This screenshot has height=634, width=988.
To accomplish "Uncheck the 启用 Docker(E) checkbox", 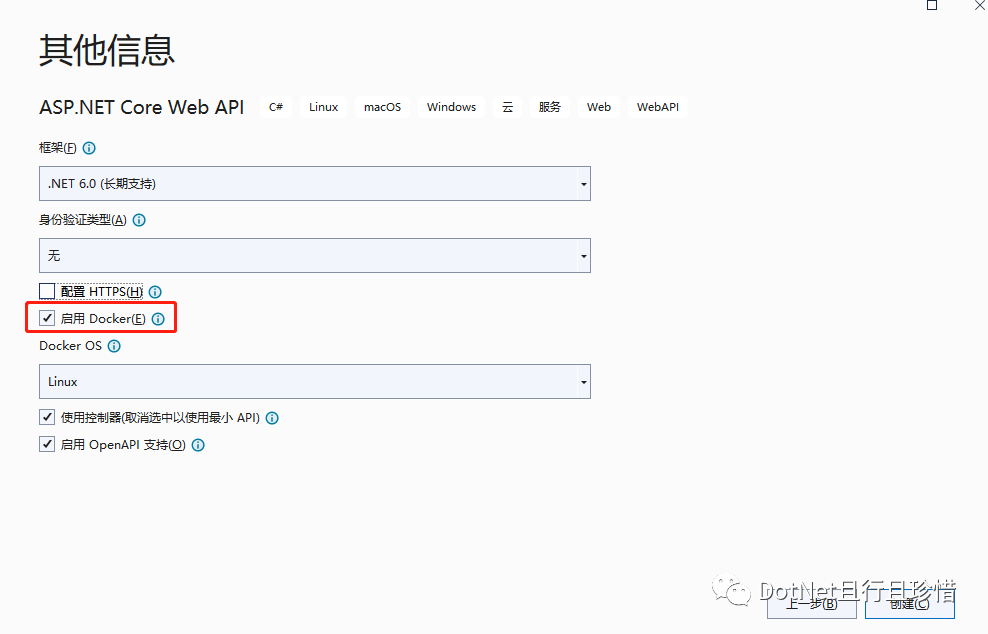I will pos(47,318).
